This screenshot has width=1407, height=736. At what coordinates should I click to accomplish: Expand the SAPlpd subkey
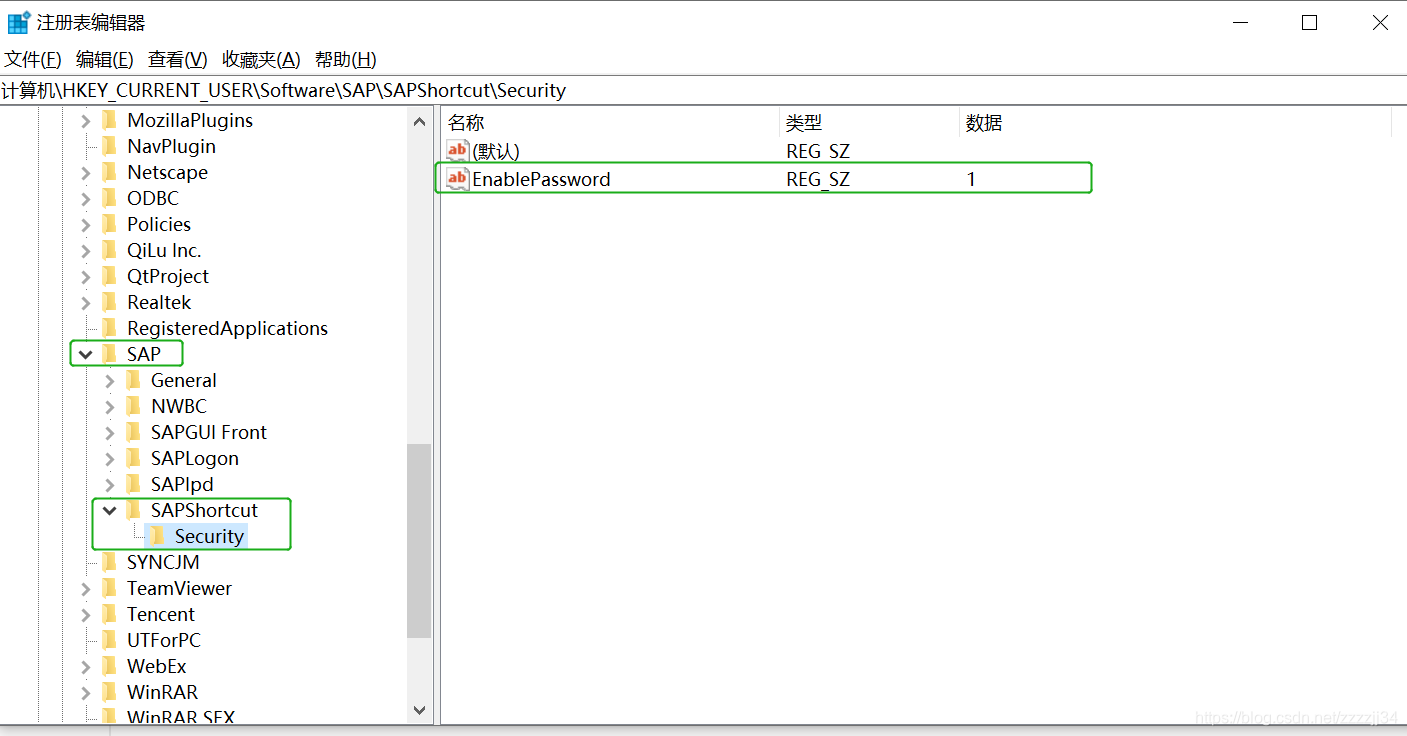tap(110, 485)
